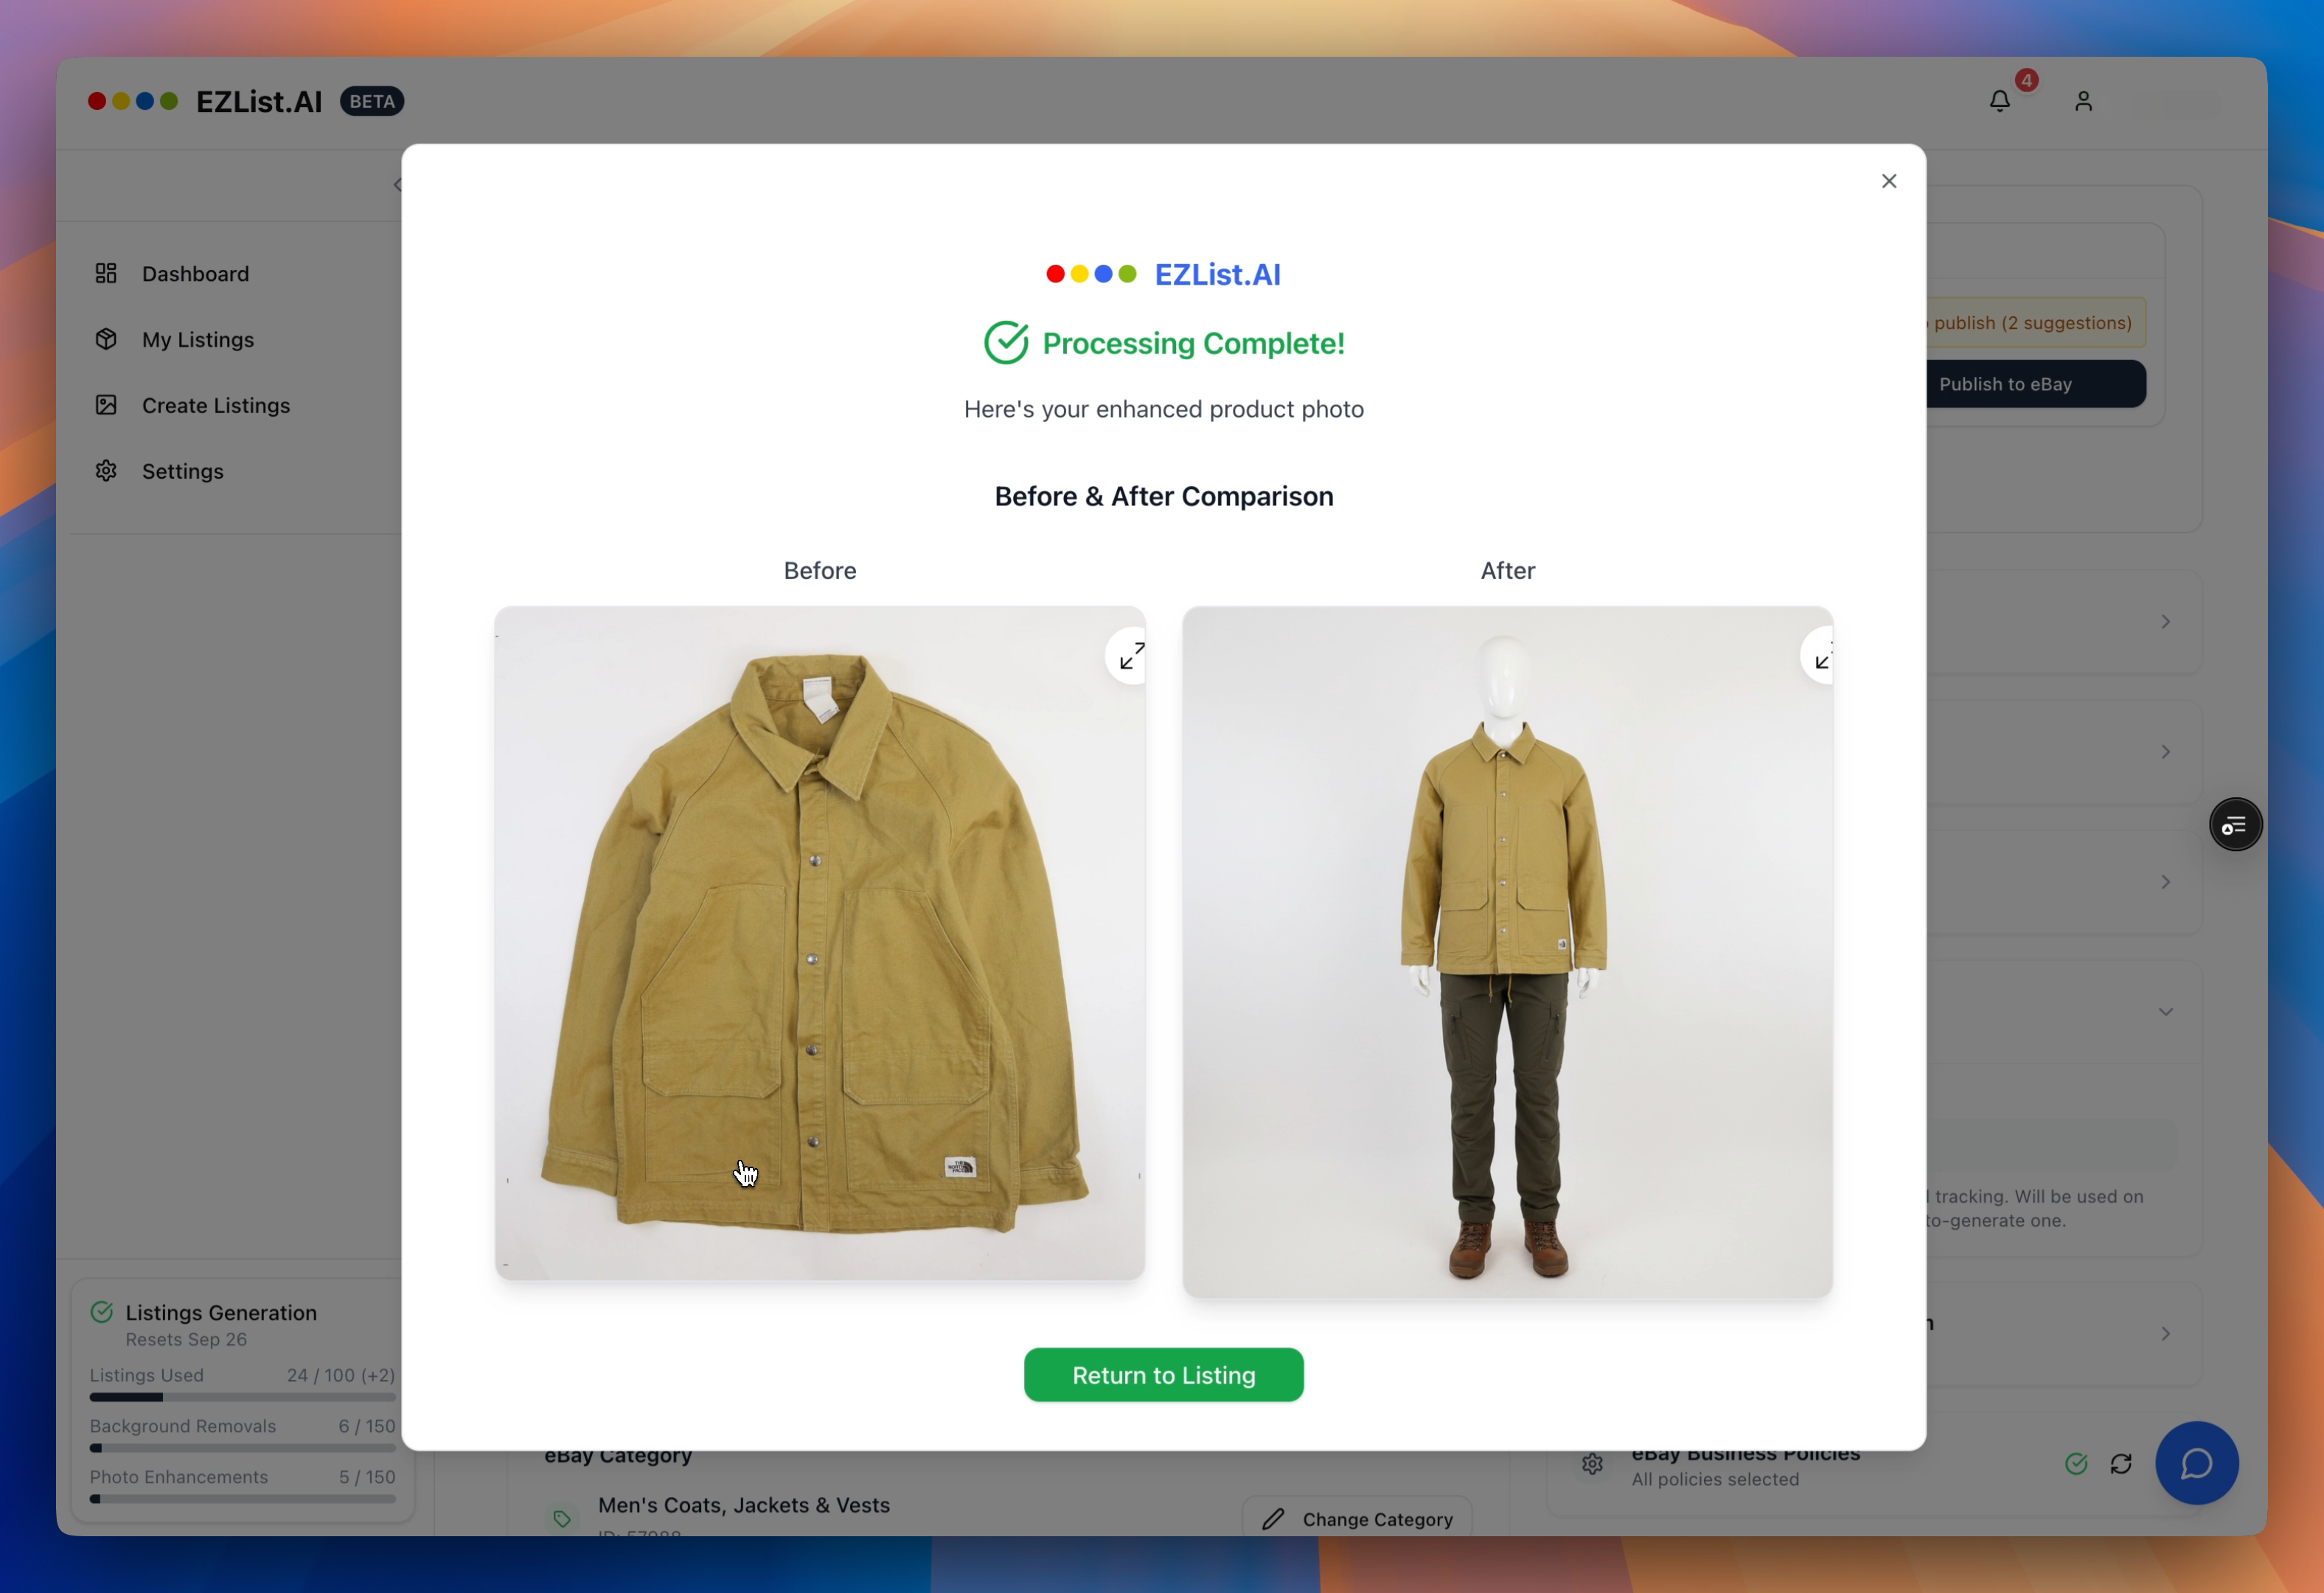The image size is (2324, 1593).
Task: Click the Before jacket photo thumbnail
Action: click(819, 942)
